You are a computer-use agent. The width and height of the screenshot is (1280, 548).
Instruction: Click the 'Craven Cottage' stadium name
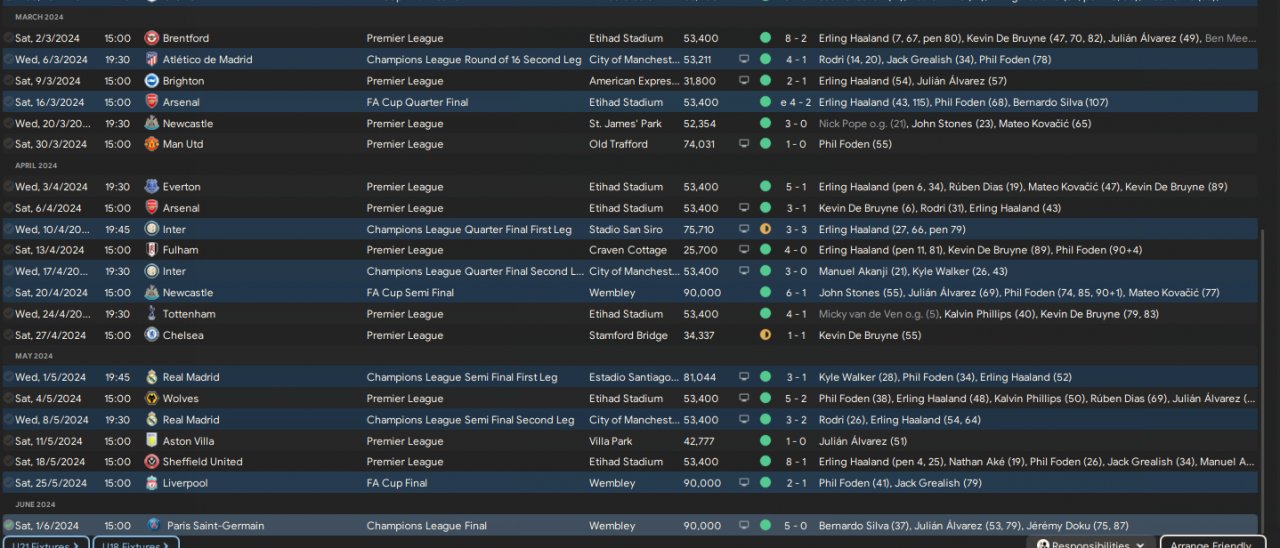[628, 250]
